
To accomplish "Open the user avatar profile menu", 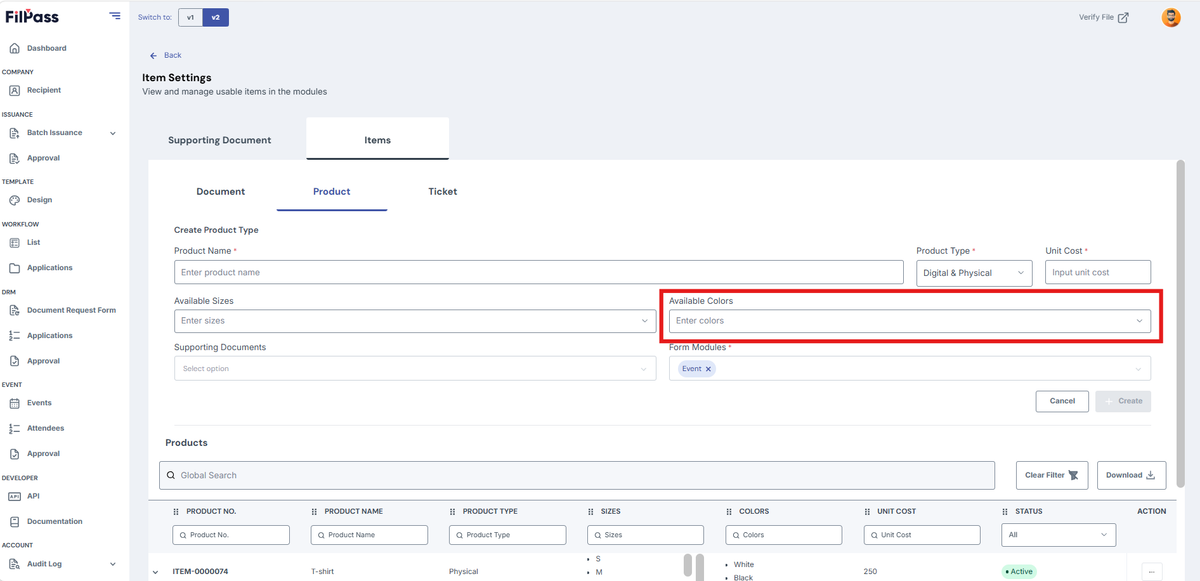I will (x=1171, y=17).
